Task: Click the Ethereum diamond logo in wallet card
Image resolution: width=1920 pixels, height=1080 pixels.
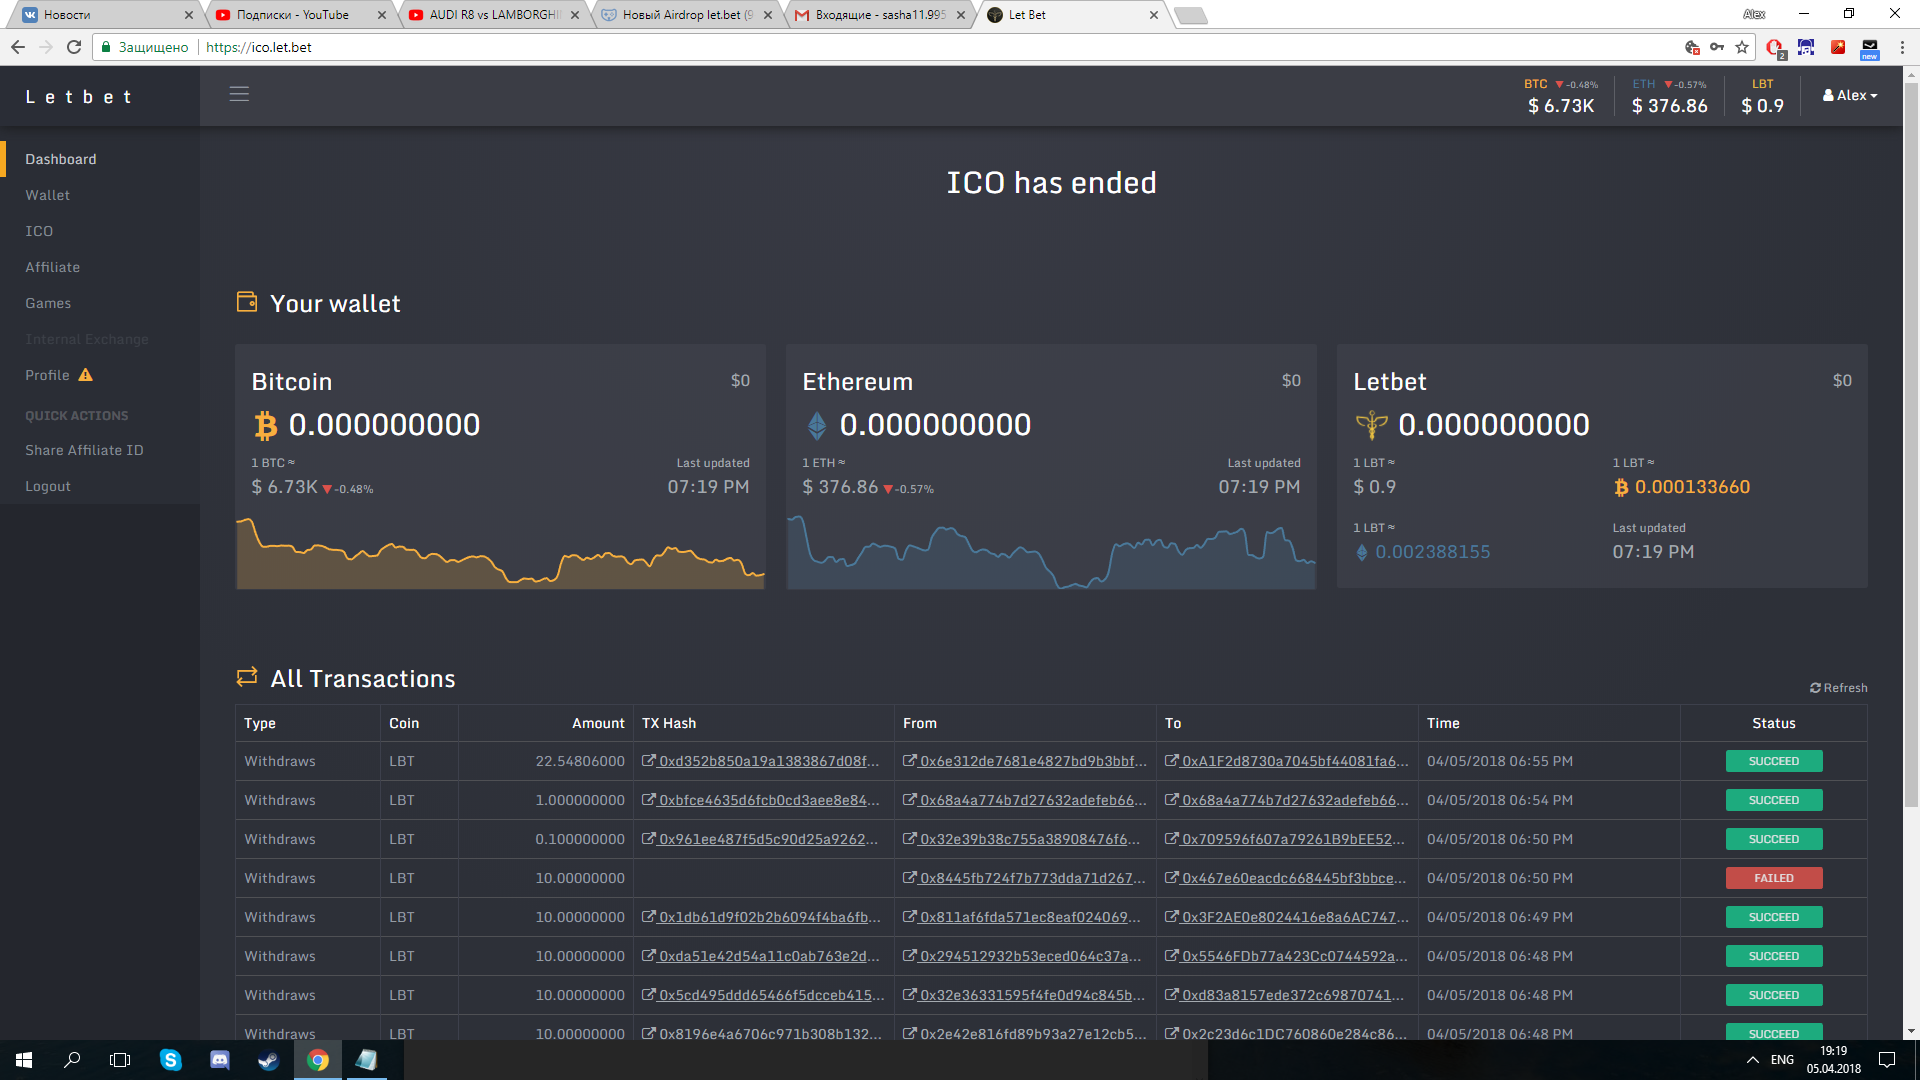Action: [x=817, y=426]
